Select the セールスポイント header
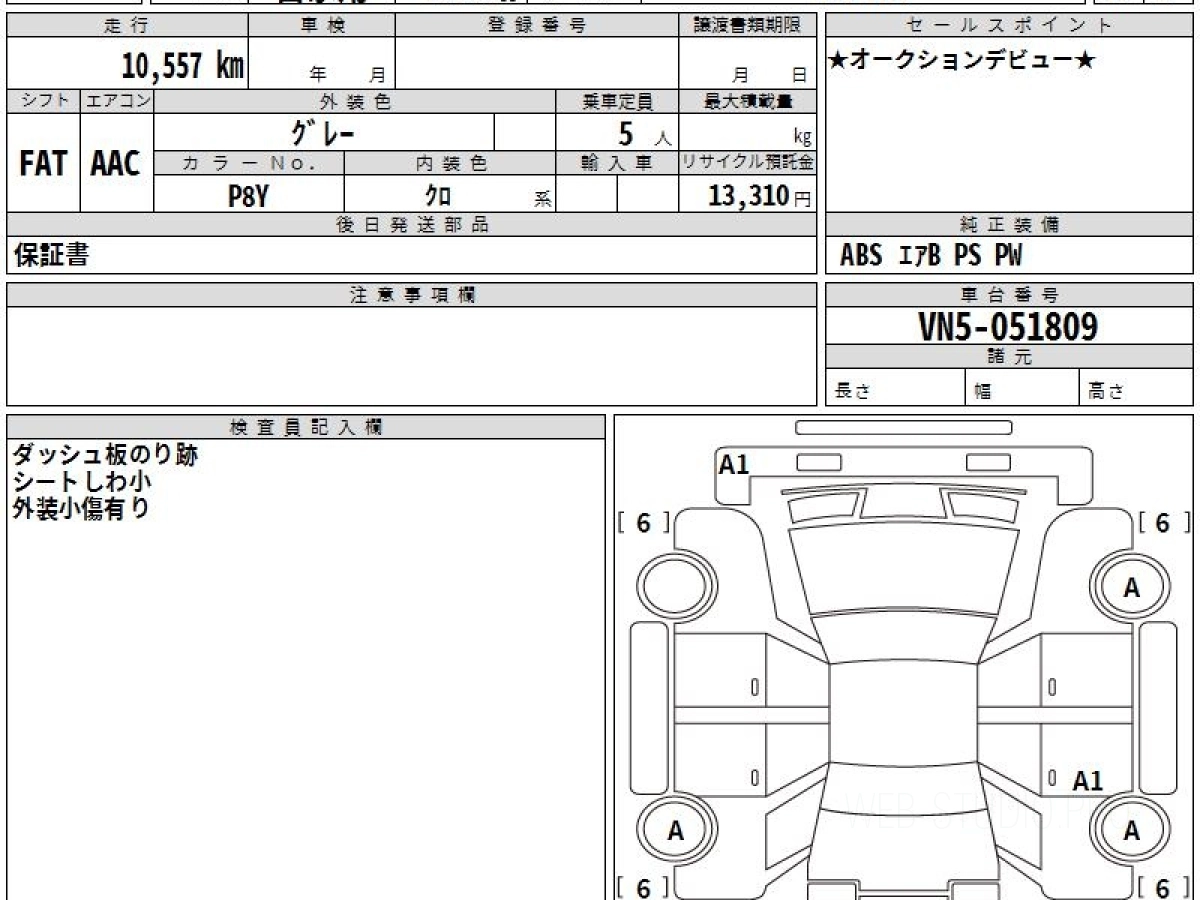 pyautogui.click(x=1010, y=26)
